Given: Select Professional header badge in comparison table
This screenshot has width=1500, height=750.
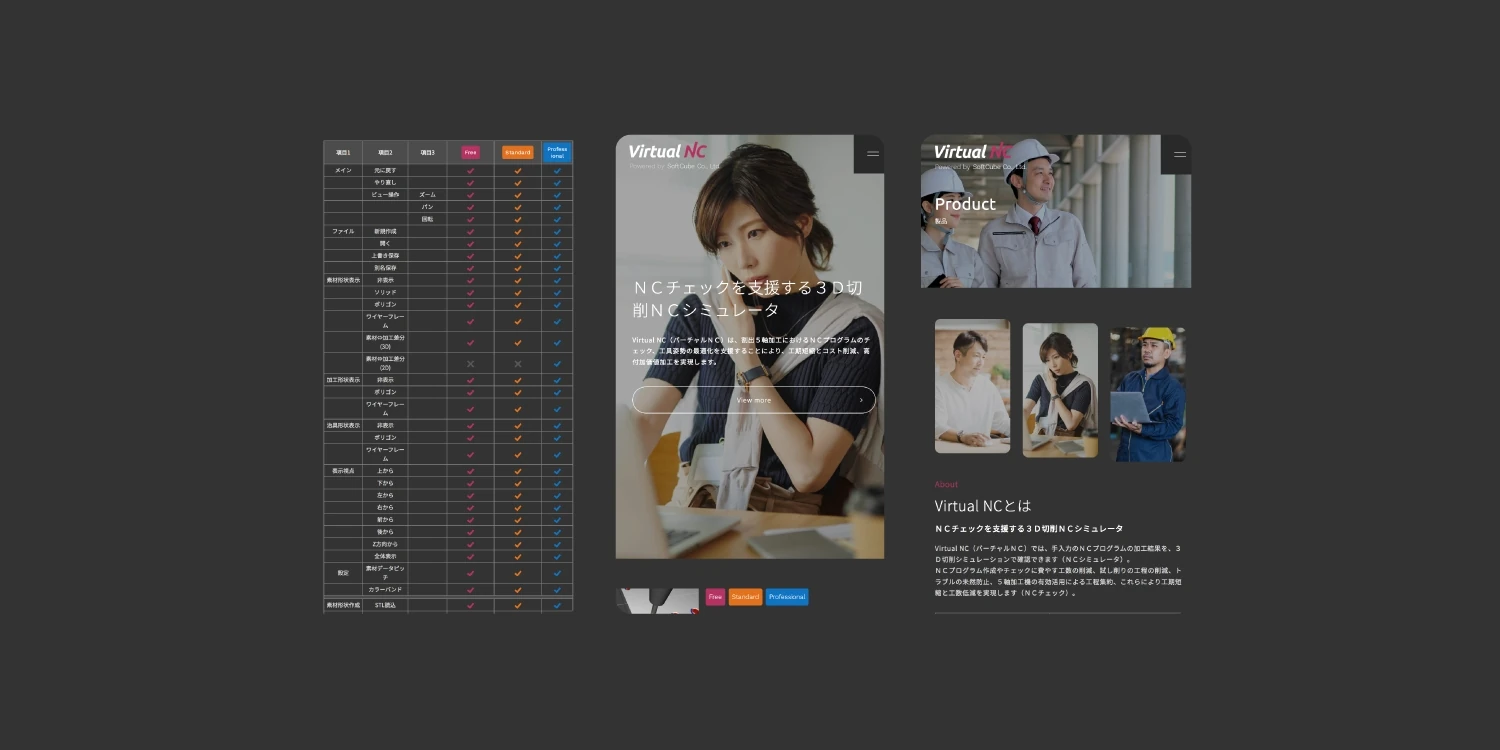Looking at the screenshot, I should click(557, 153).
